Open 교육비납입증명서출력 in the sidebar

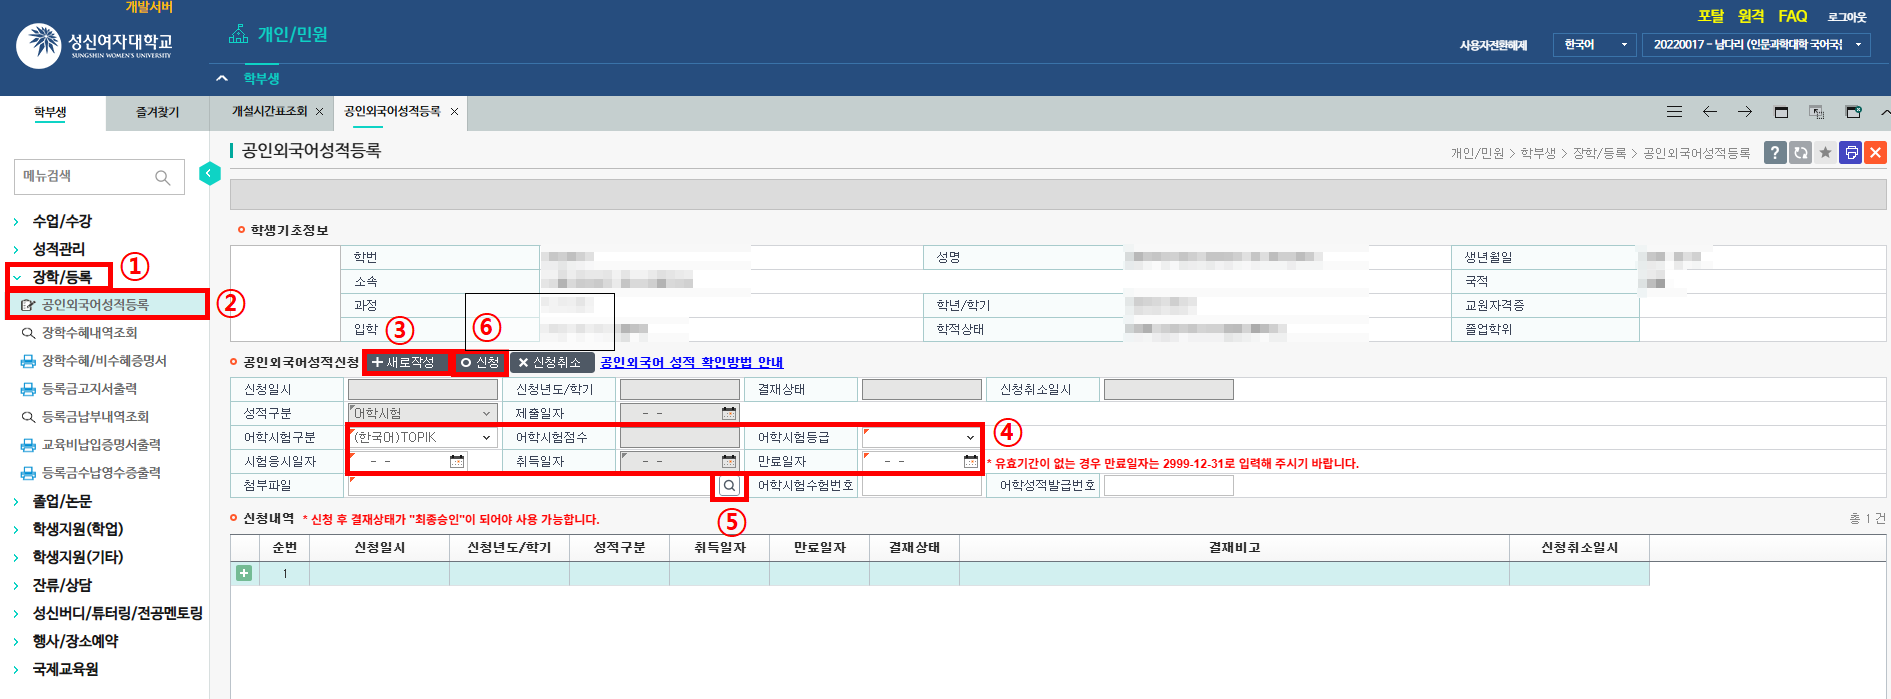tap(100, 445)
